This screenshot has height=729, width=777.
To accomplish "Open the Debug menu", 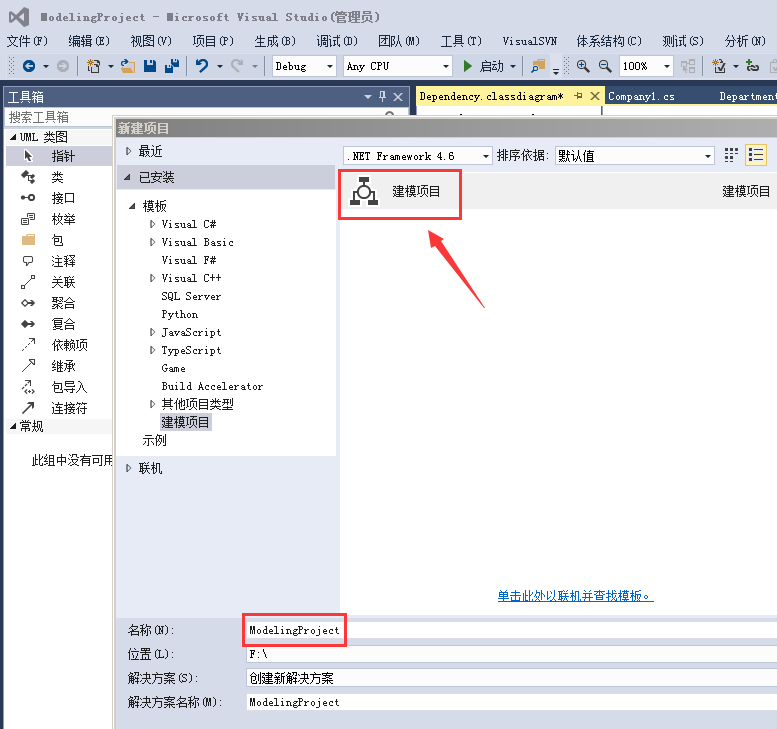I will [336, 41].
